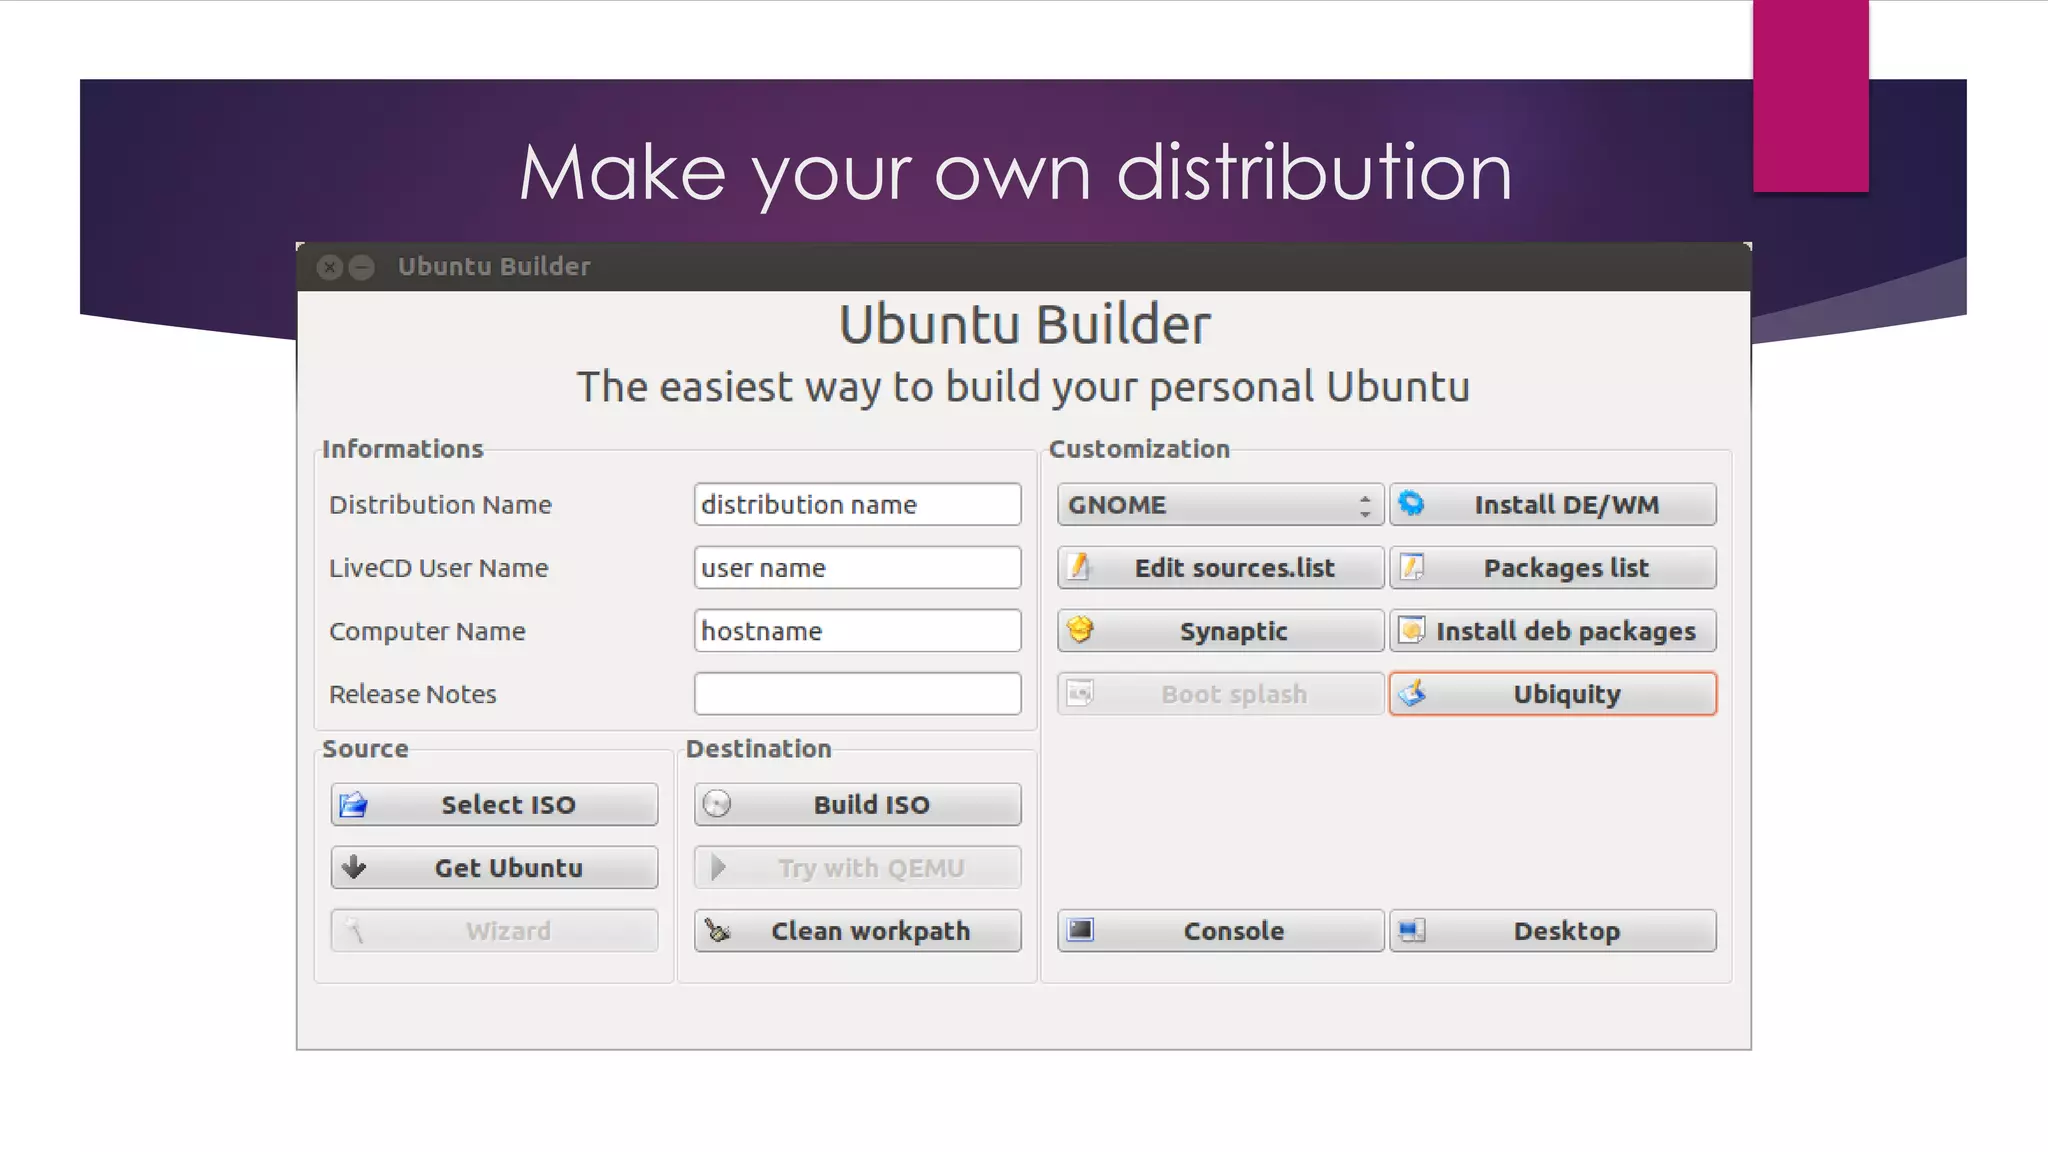Click the blue gear icon on Install DE/WM
This screenshot has height=1152, width=2048.
(x=1411, y=503)
